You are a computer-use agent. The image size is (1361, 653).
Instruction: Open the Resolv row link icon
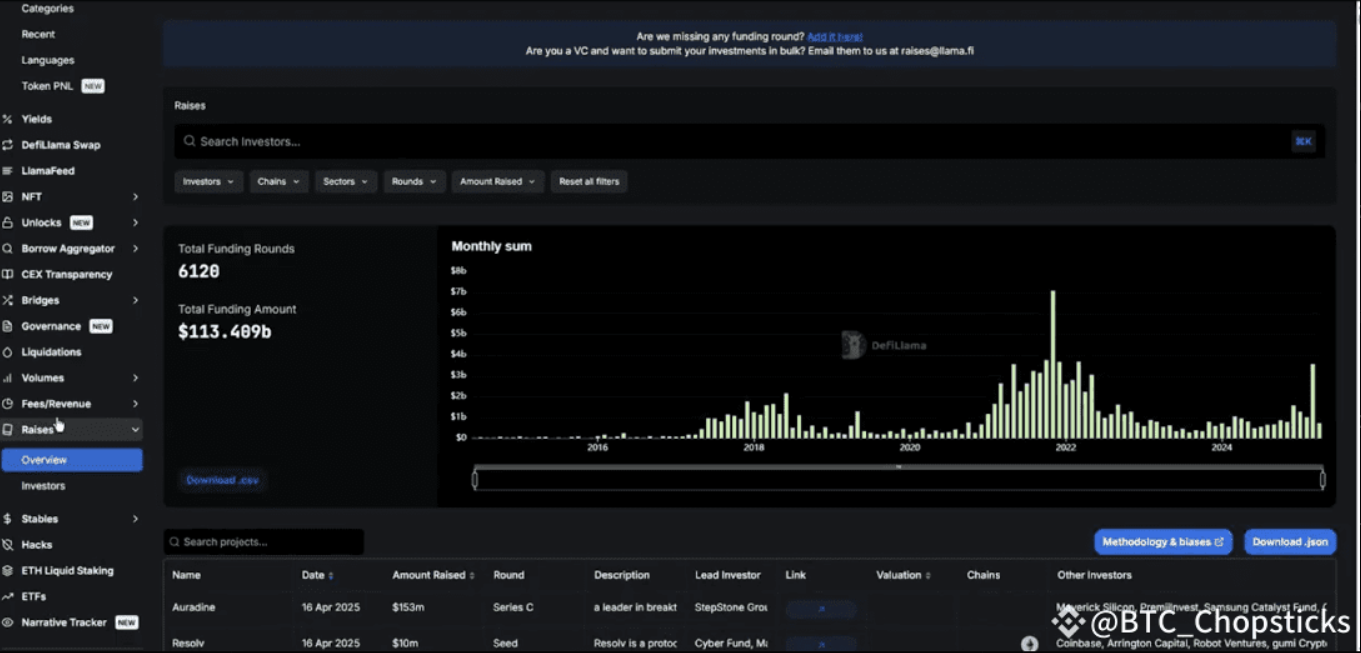(x=820, y=643)
